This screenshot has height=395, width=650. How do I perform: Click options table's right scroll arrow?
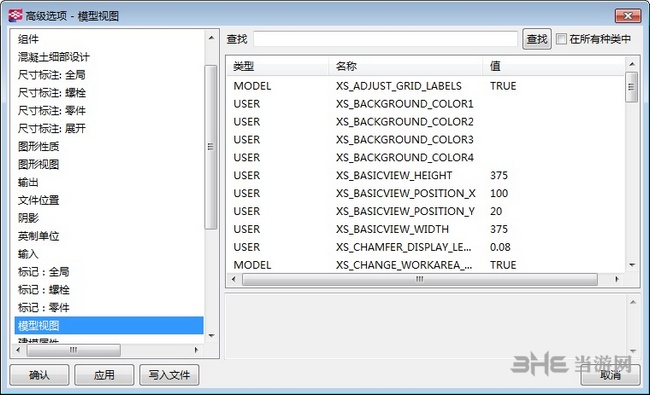coord(617,279)
